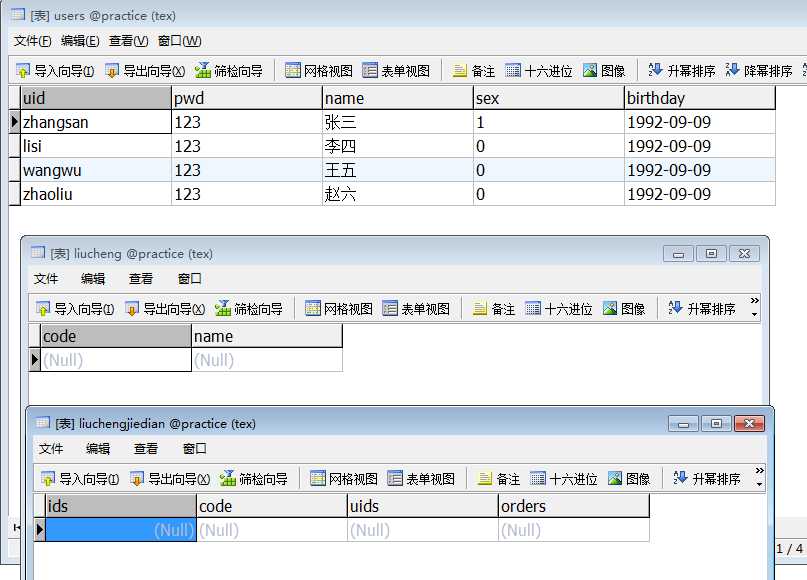Click Import Wizard icon in liucheng window
807x580 pixels.
coord(43,309)
